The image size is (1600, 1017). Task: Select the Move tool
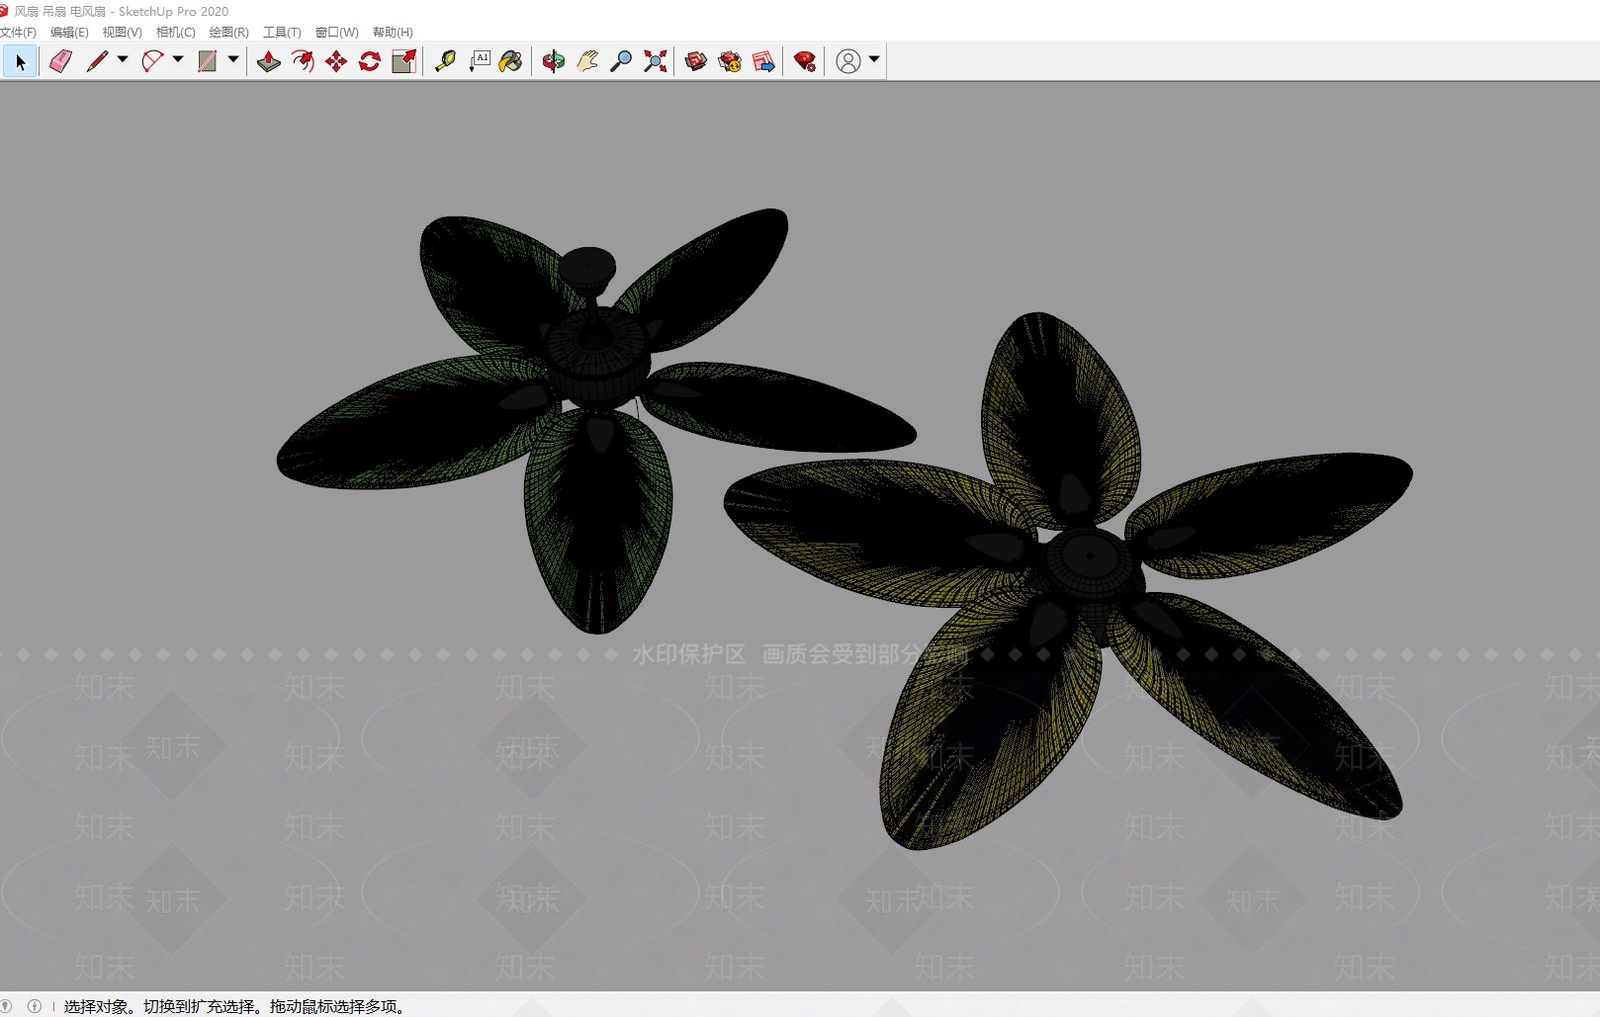click(x=336, y=62)
